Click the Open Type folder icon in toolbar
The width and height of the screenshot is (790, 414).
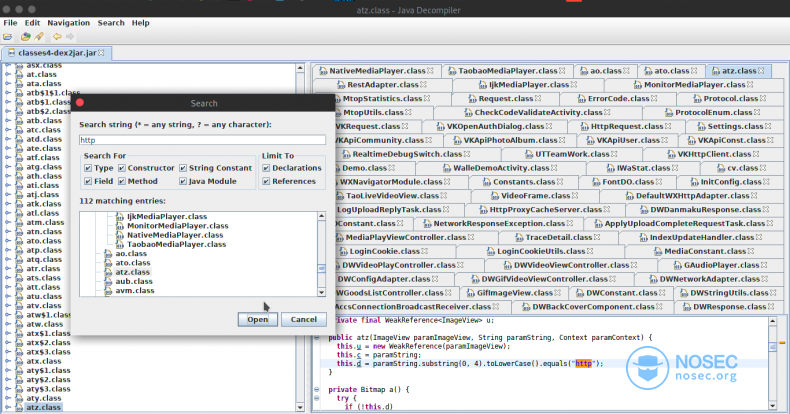coord(25,36)
